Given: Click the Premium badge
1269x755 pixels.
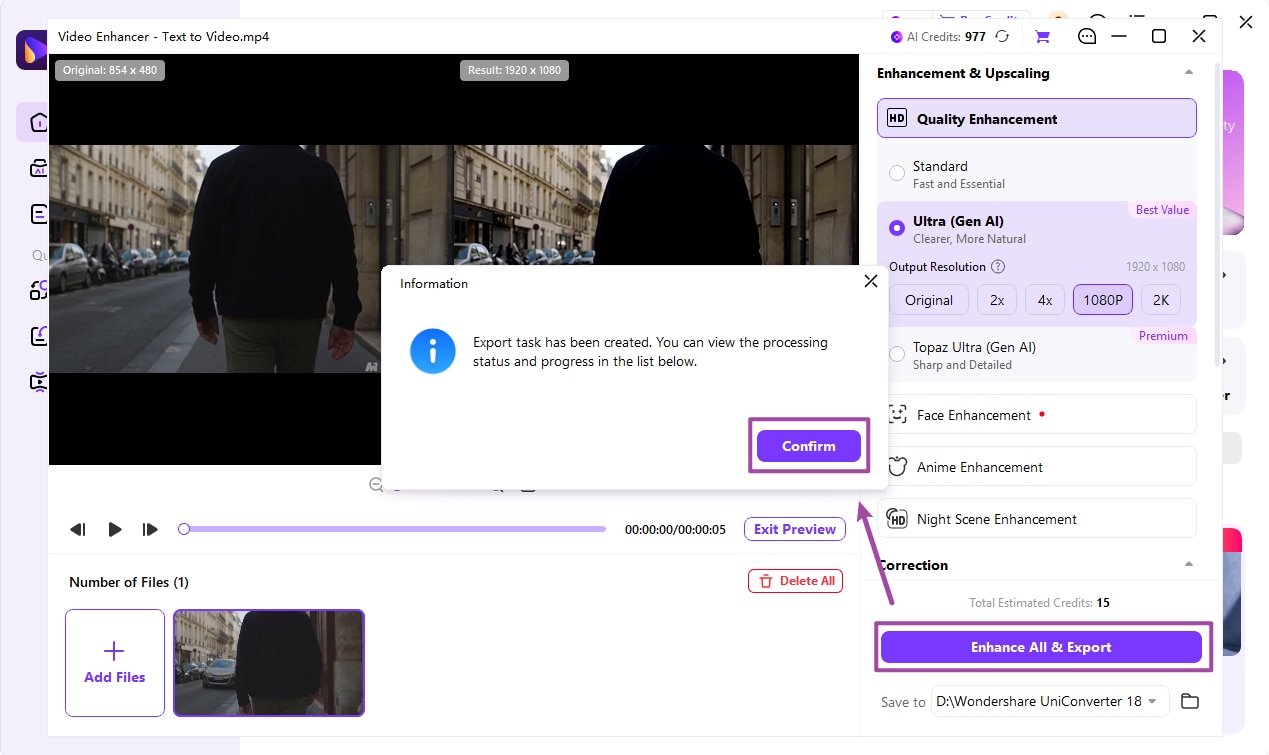Looking at the screenshot, I should tap(1163, 336).
